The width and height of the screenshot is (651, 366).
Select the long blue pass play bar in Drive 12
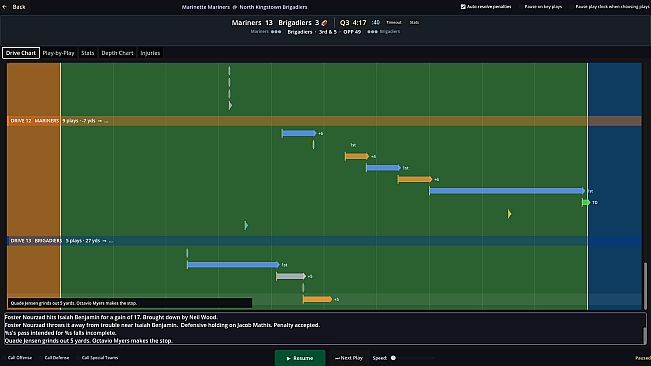[507, 191]
